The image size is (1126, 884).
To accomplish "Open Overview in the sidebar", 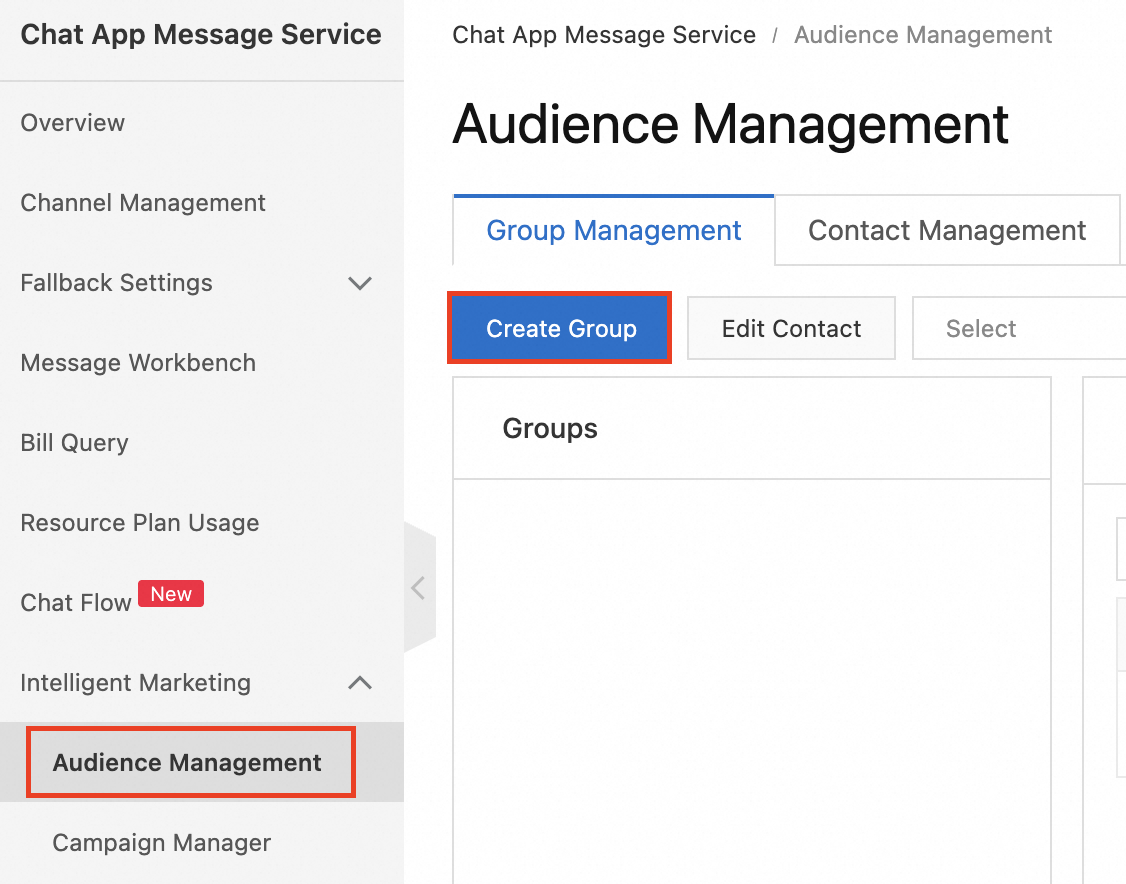I will click(x=73, y=123).
